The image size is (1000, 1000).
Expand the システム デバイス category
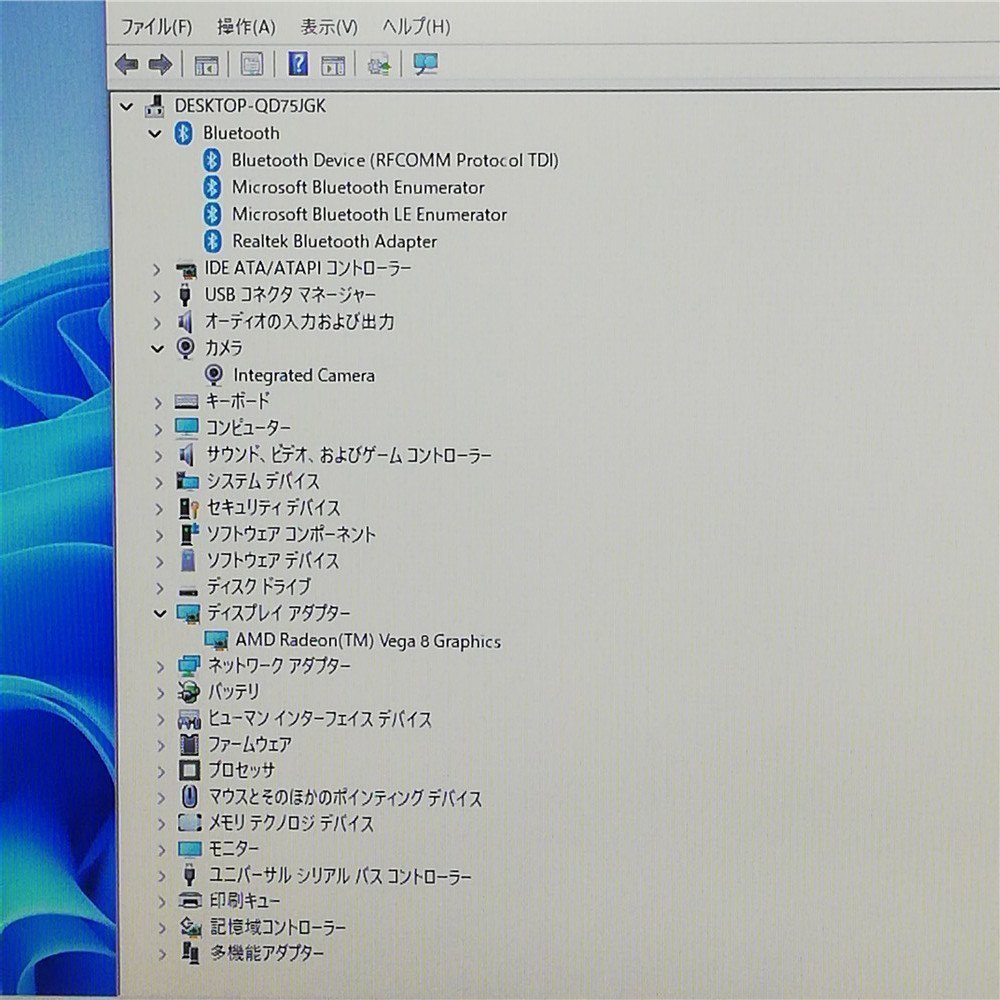(x=159, y=483)
